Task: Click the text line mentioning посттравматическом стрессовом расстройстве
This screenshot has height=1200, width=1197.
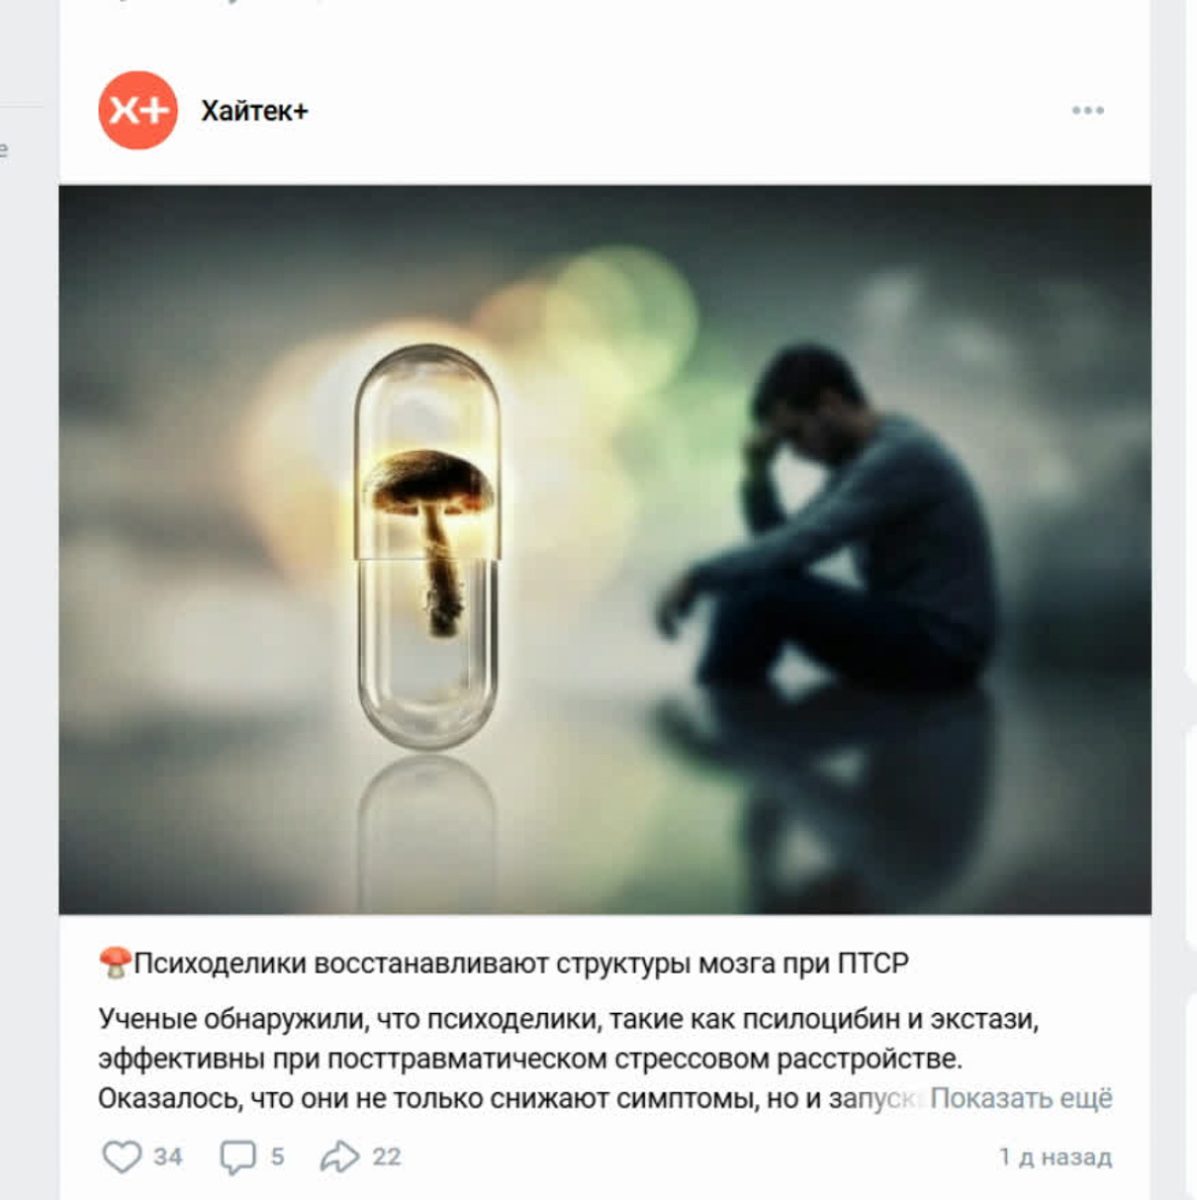Action: click(530, 1058)
